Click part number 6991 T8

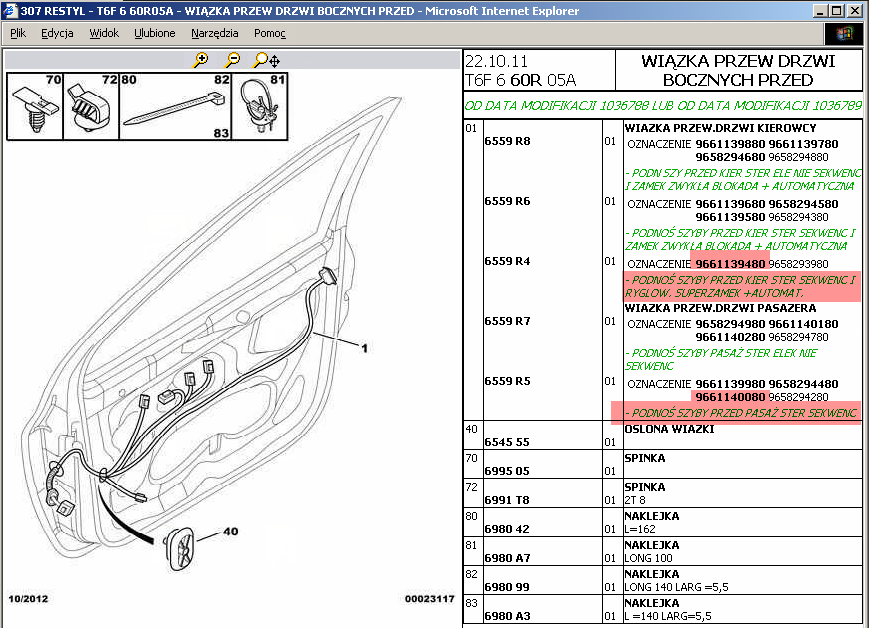coord(507,500)
